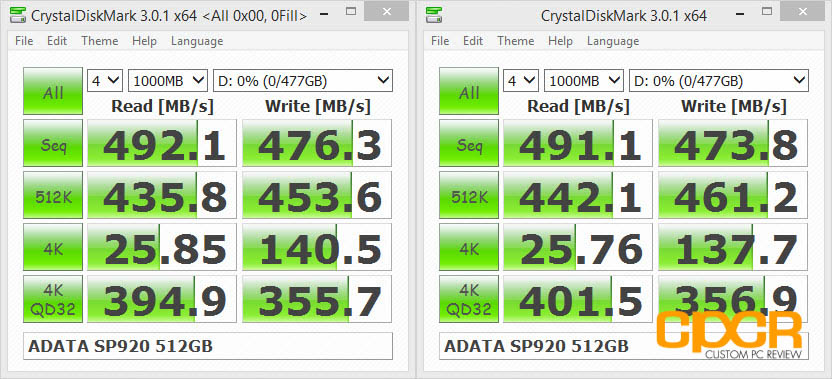This screenshot has width=832, height=379.
Task: Open the Language menu in right window
Action: click(613, 41)
